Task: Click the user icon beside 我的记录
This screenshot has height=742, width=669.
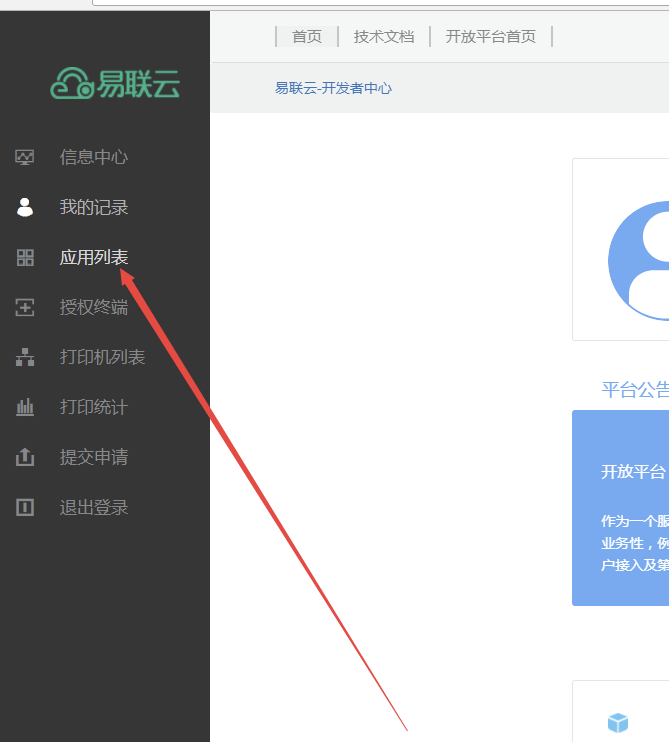Action: (25, 207)
